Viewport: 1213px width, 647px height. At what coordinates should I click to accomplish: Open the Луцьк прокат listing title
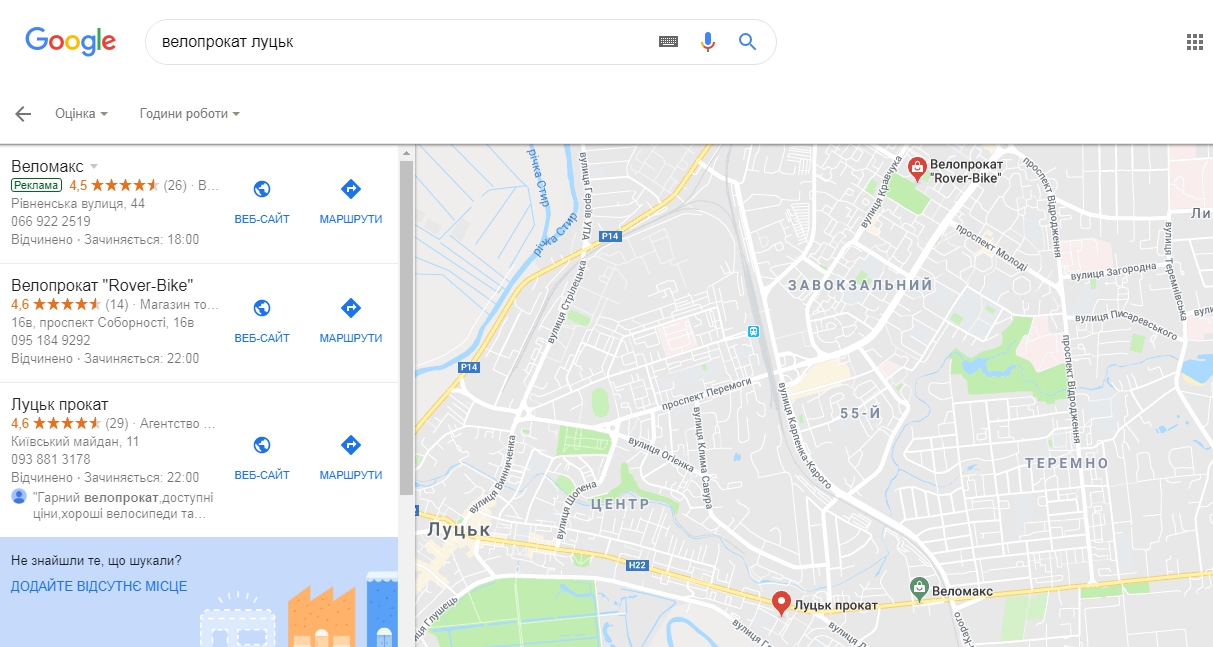pyautogui.click(x=60, y=404)
